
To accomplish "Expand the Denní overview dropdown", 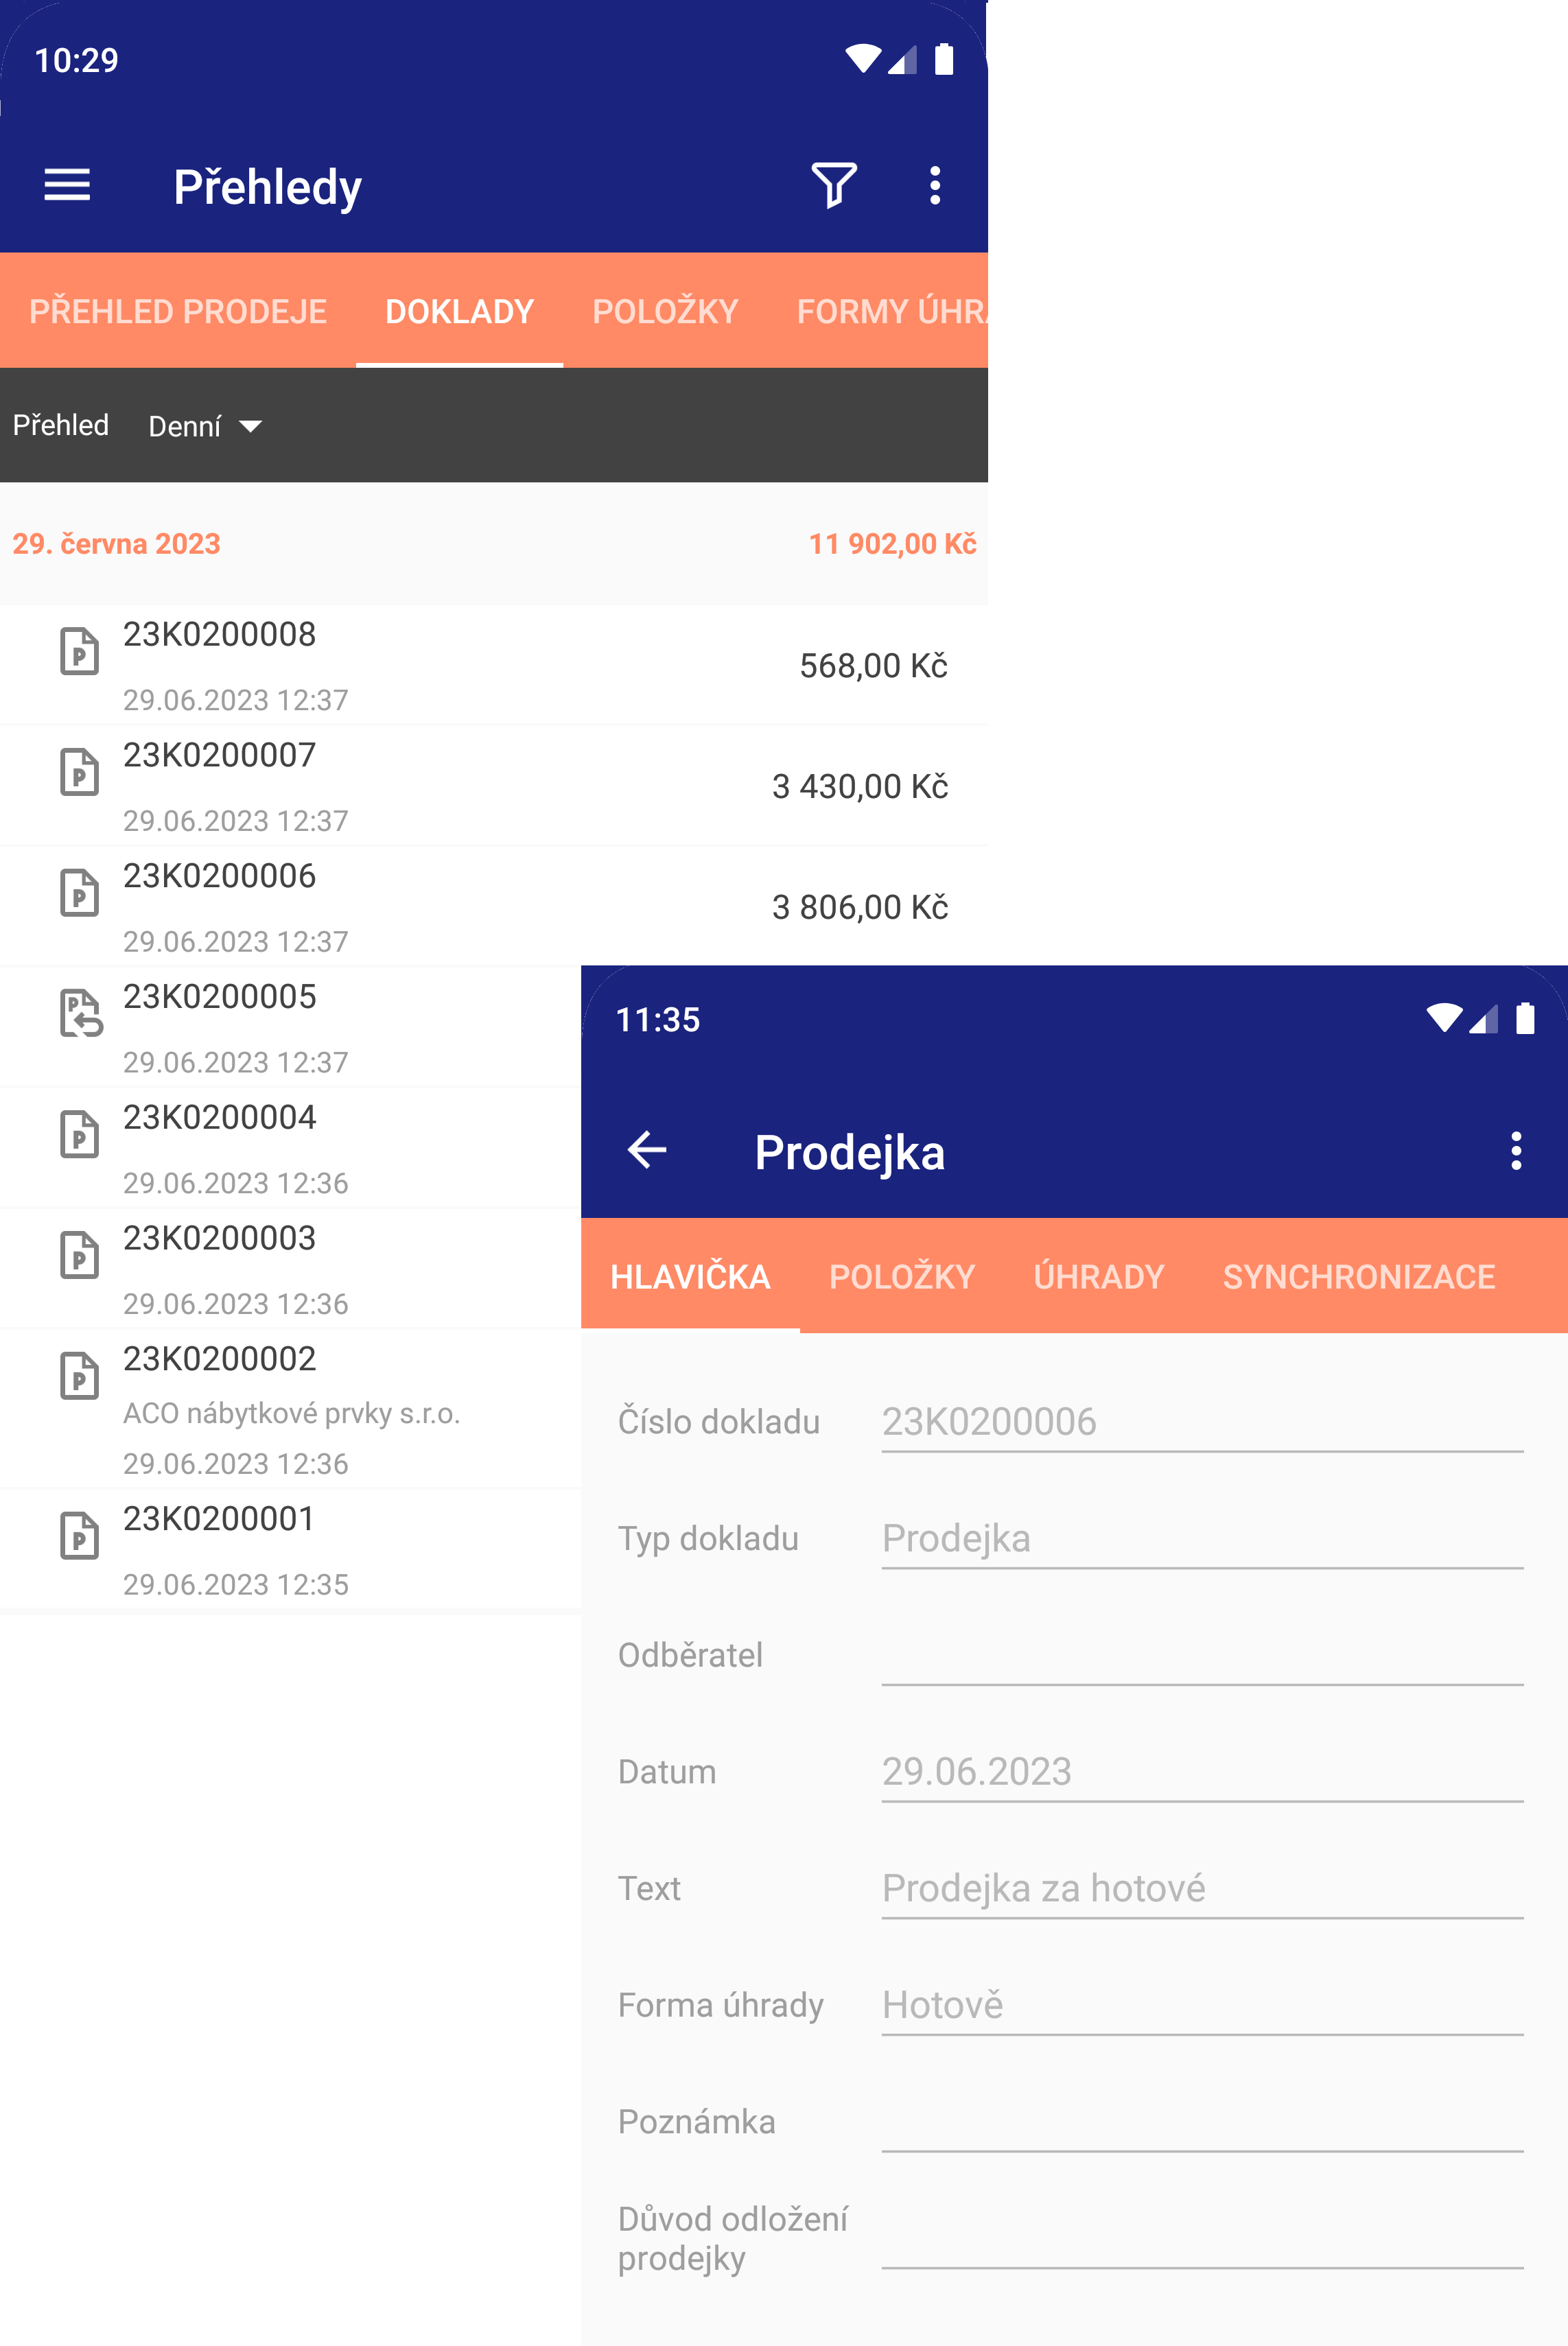I will click(206, 427).
